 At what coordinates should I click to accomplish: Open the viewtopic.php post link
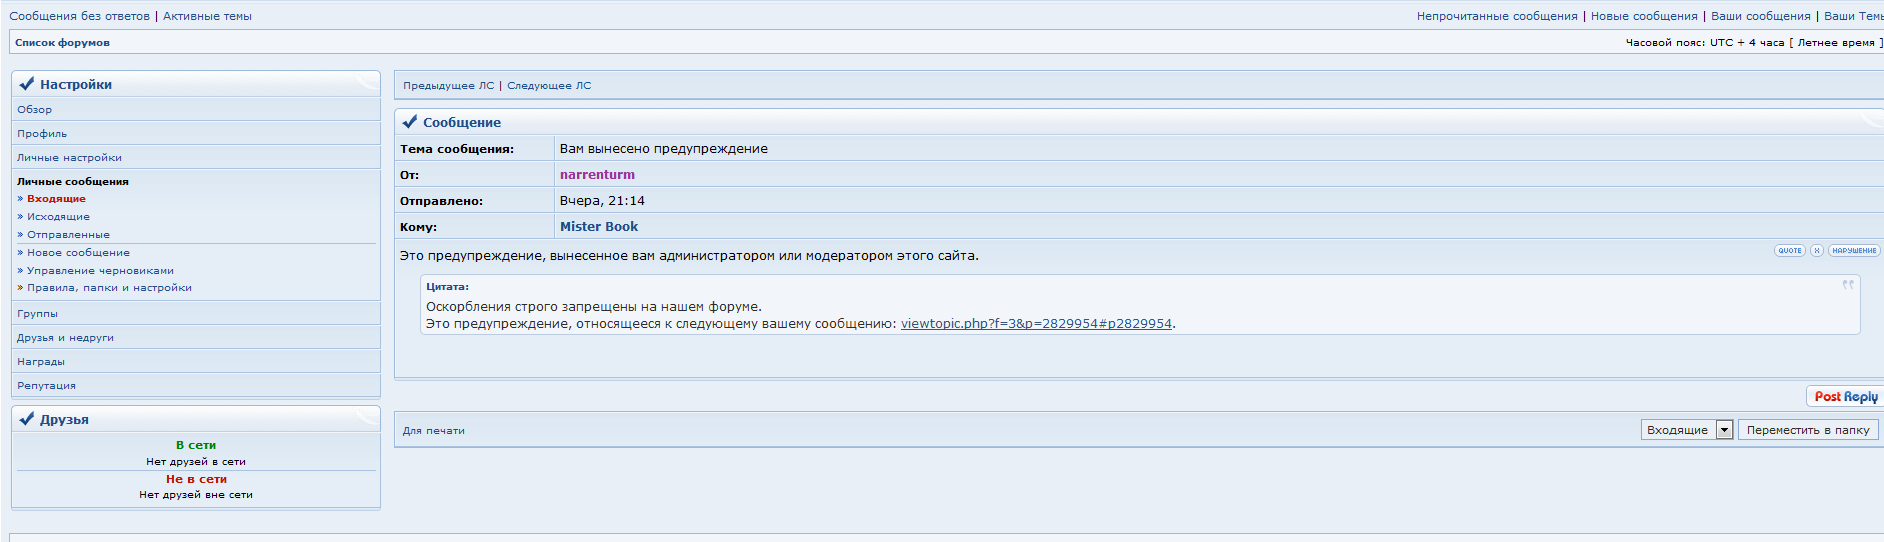(x=1036, y=324)
